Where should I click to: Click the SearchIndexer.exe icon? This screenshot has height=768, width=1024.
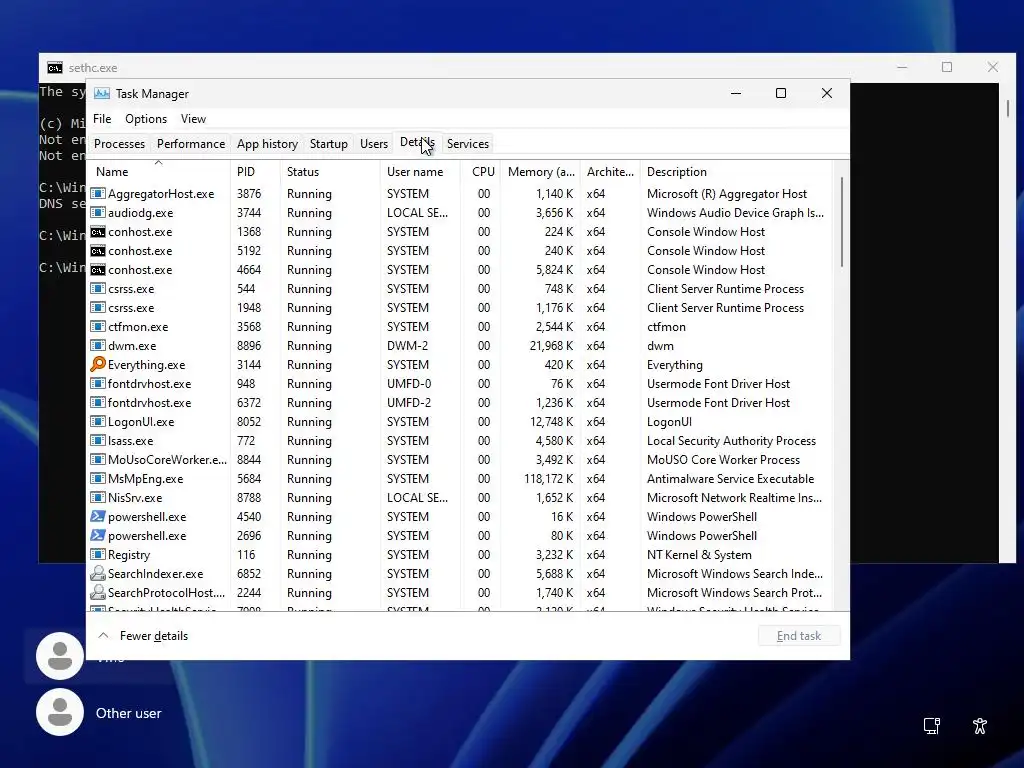pos(98,573)
